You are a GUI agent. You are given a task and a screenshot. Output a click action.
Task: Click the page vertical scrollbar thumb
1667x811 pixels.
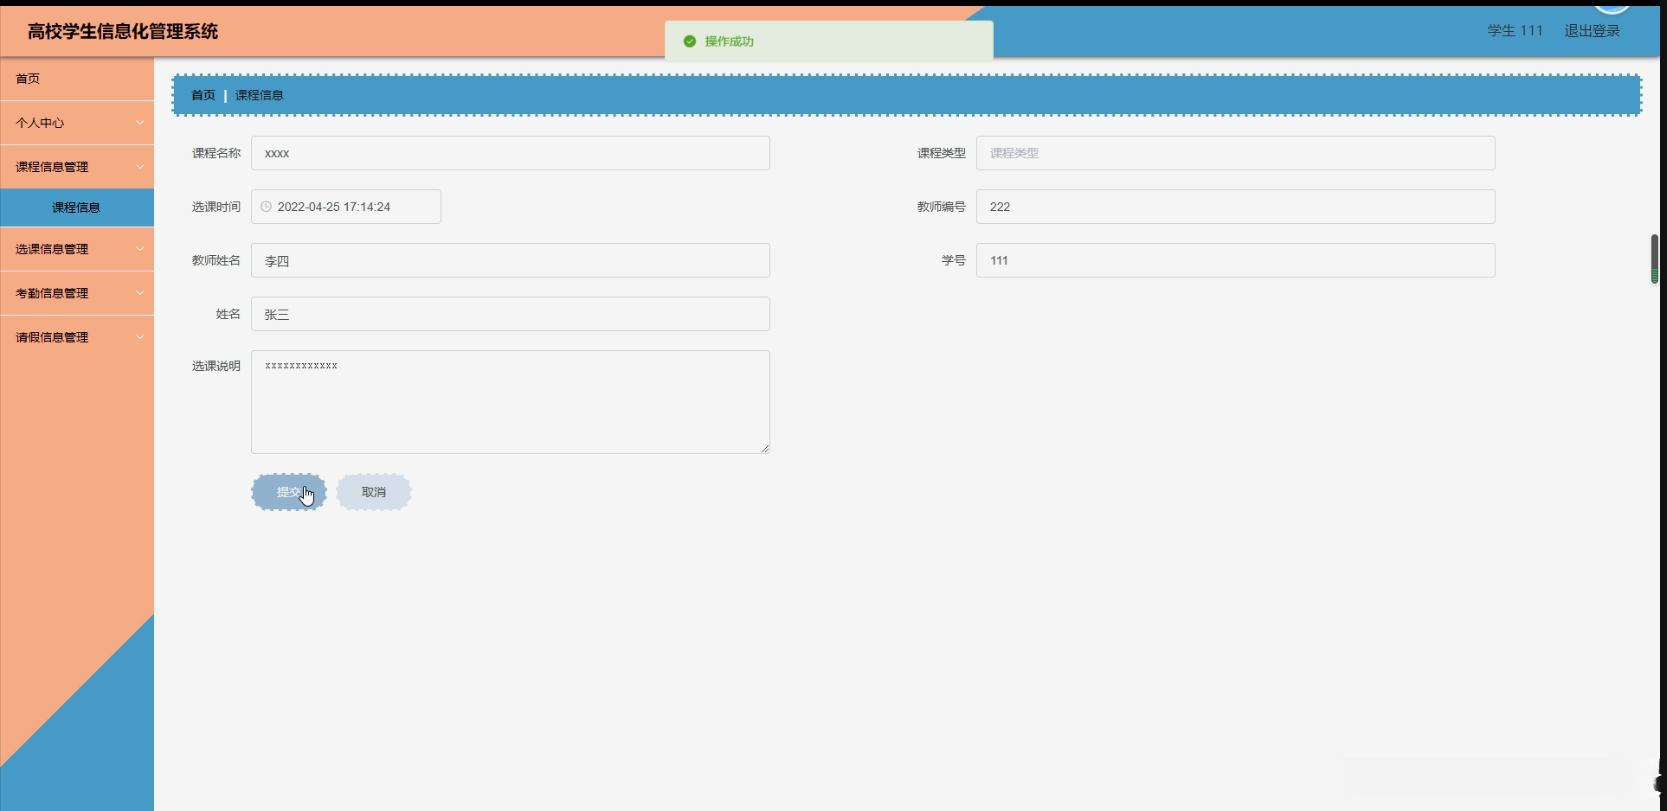1654,259
